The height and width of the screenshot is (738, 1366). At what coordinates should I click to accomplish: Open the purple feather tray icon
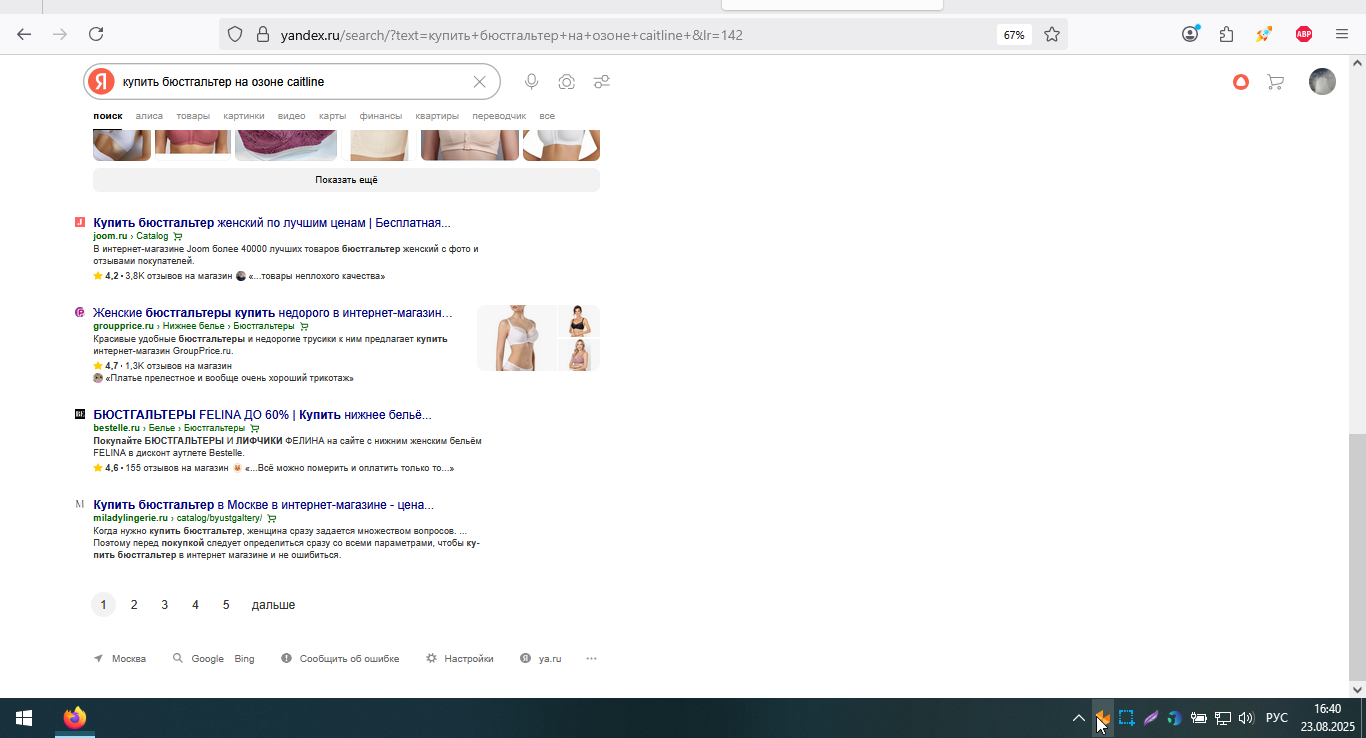1151,718
